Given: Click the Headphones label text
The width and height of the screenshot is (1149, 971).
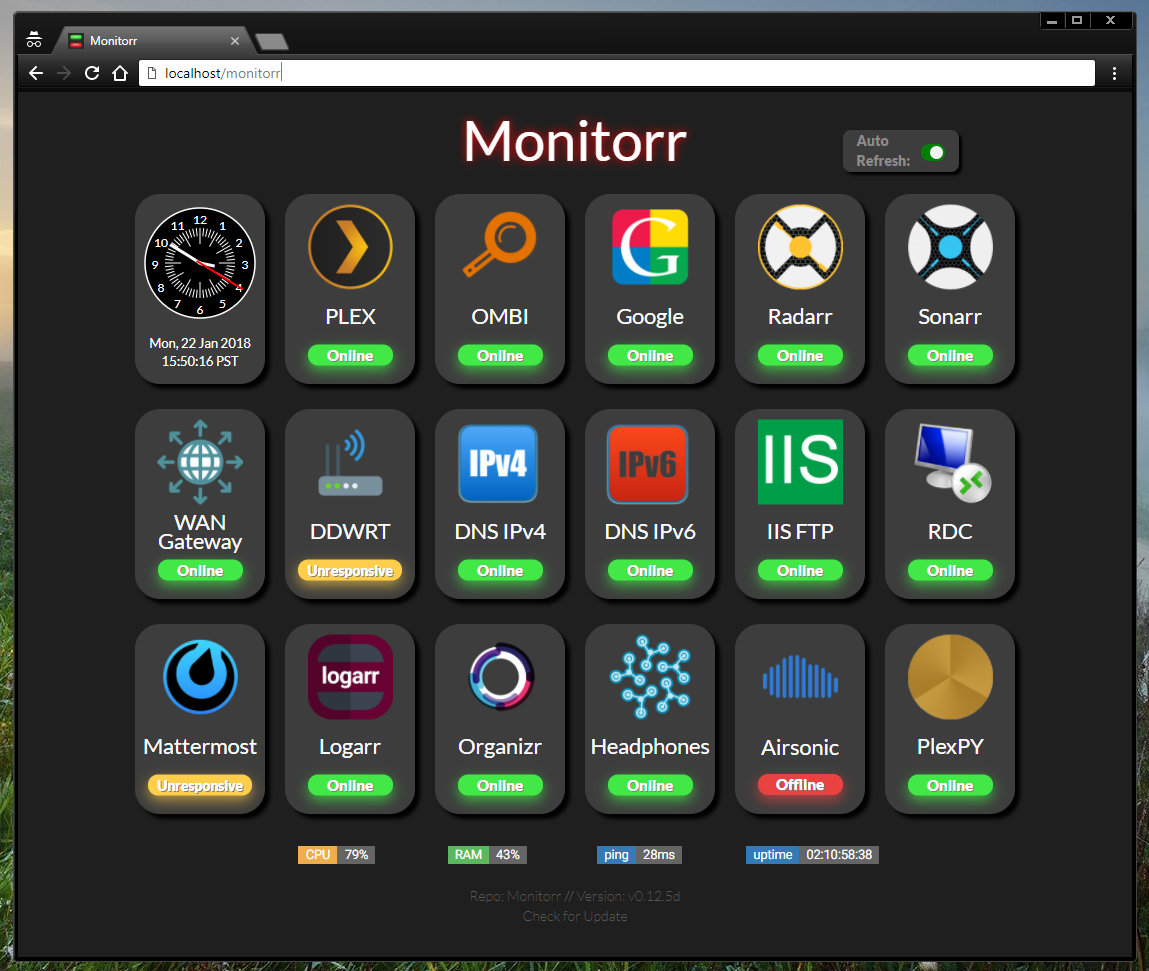Looking at the screenshot, I should [650, 747].
